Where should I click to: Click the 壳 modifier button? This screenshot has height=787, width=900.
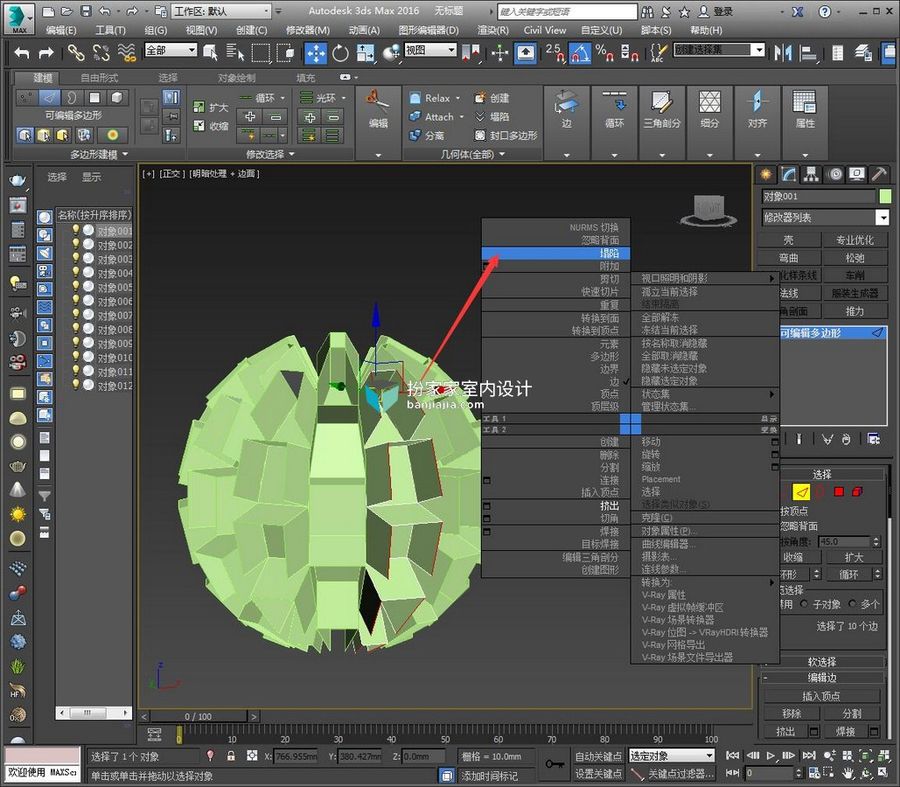[789, 240]
